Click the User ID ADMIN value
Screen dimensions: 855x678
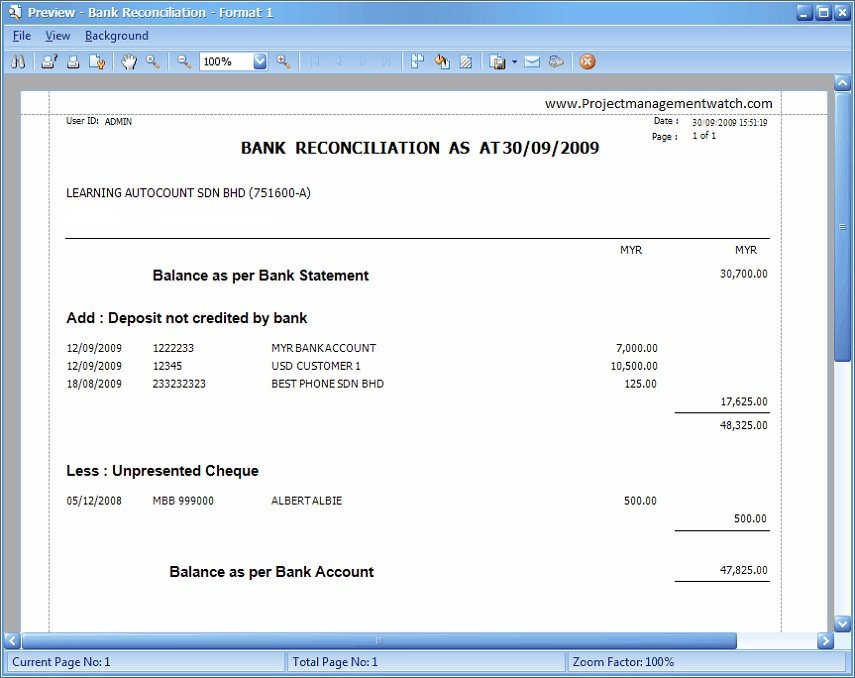(118, 122)
